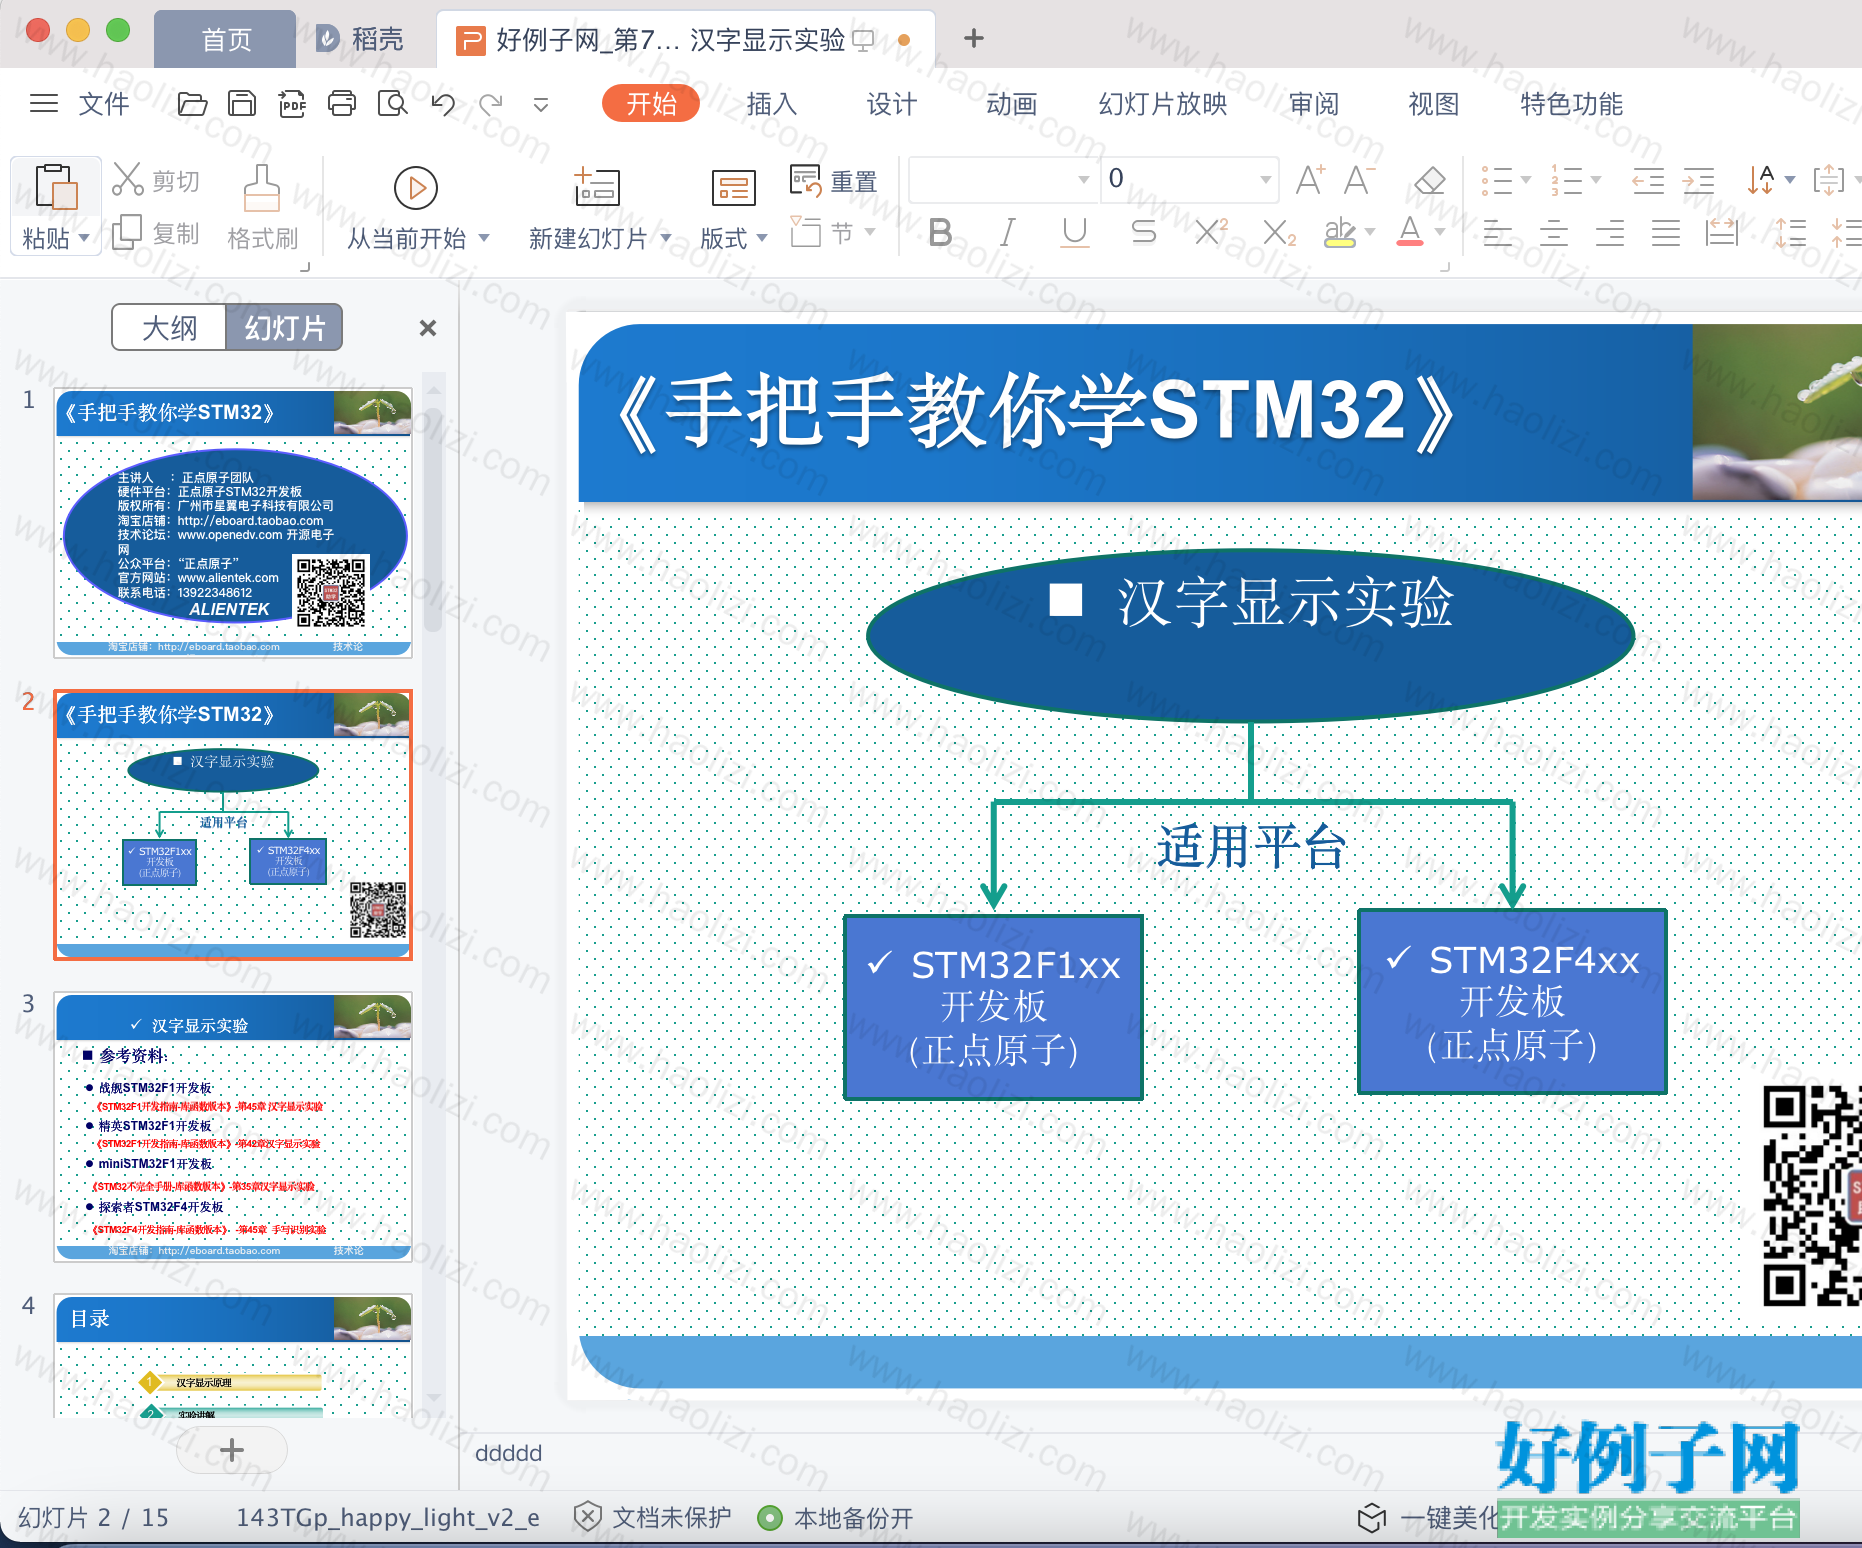The image size is (1862, 1548).
Task: Click the open file folder icon
Action: pyautogui.click(x=192, y=104)
